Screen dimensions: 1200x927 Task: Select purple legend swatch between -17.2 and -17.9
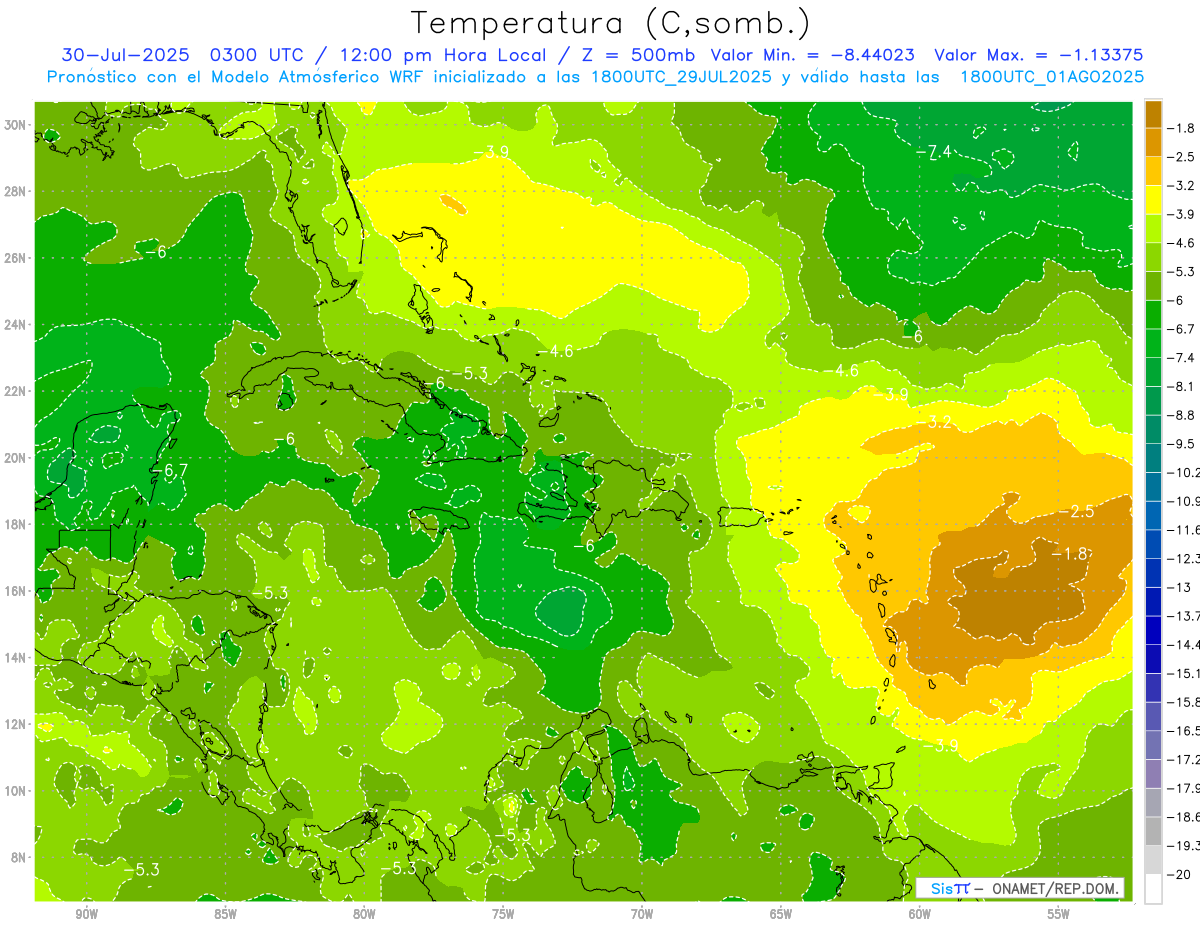pyautogui.click(x=1153, y=772)
